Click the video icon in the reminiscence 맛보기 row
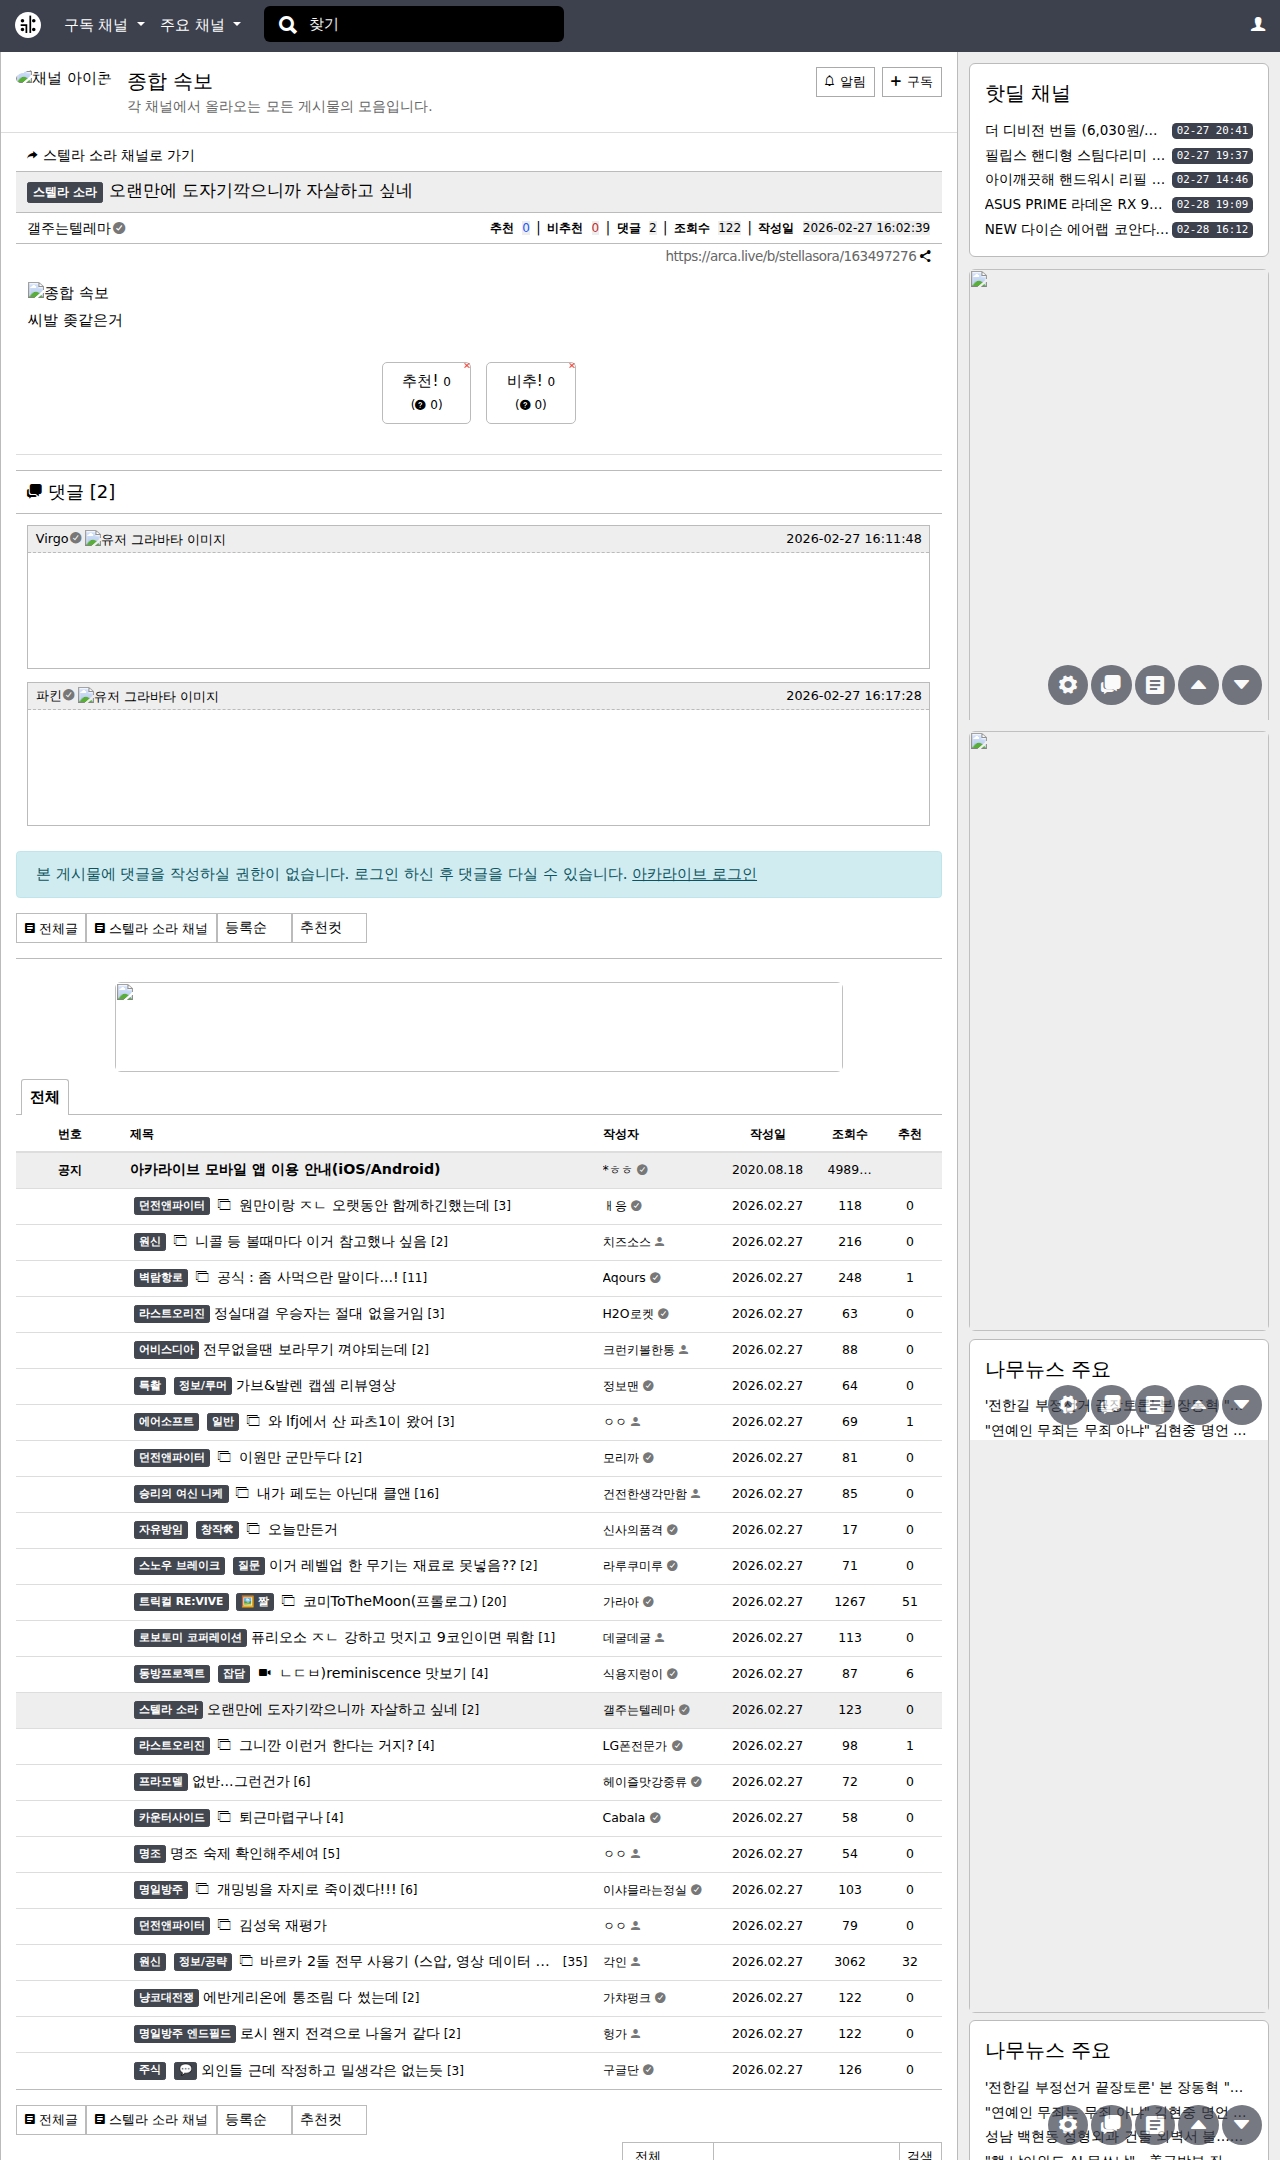This screenshot has height=2160, width=1280. click(265, 1672)
